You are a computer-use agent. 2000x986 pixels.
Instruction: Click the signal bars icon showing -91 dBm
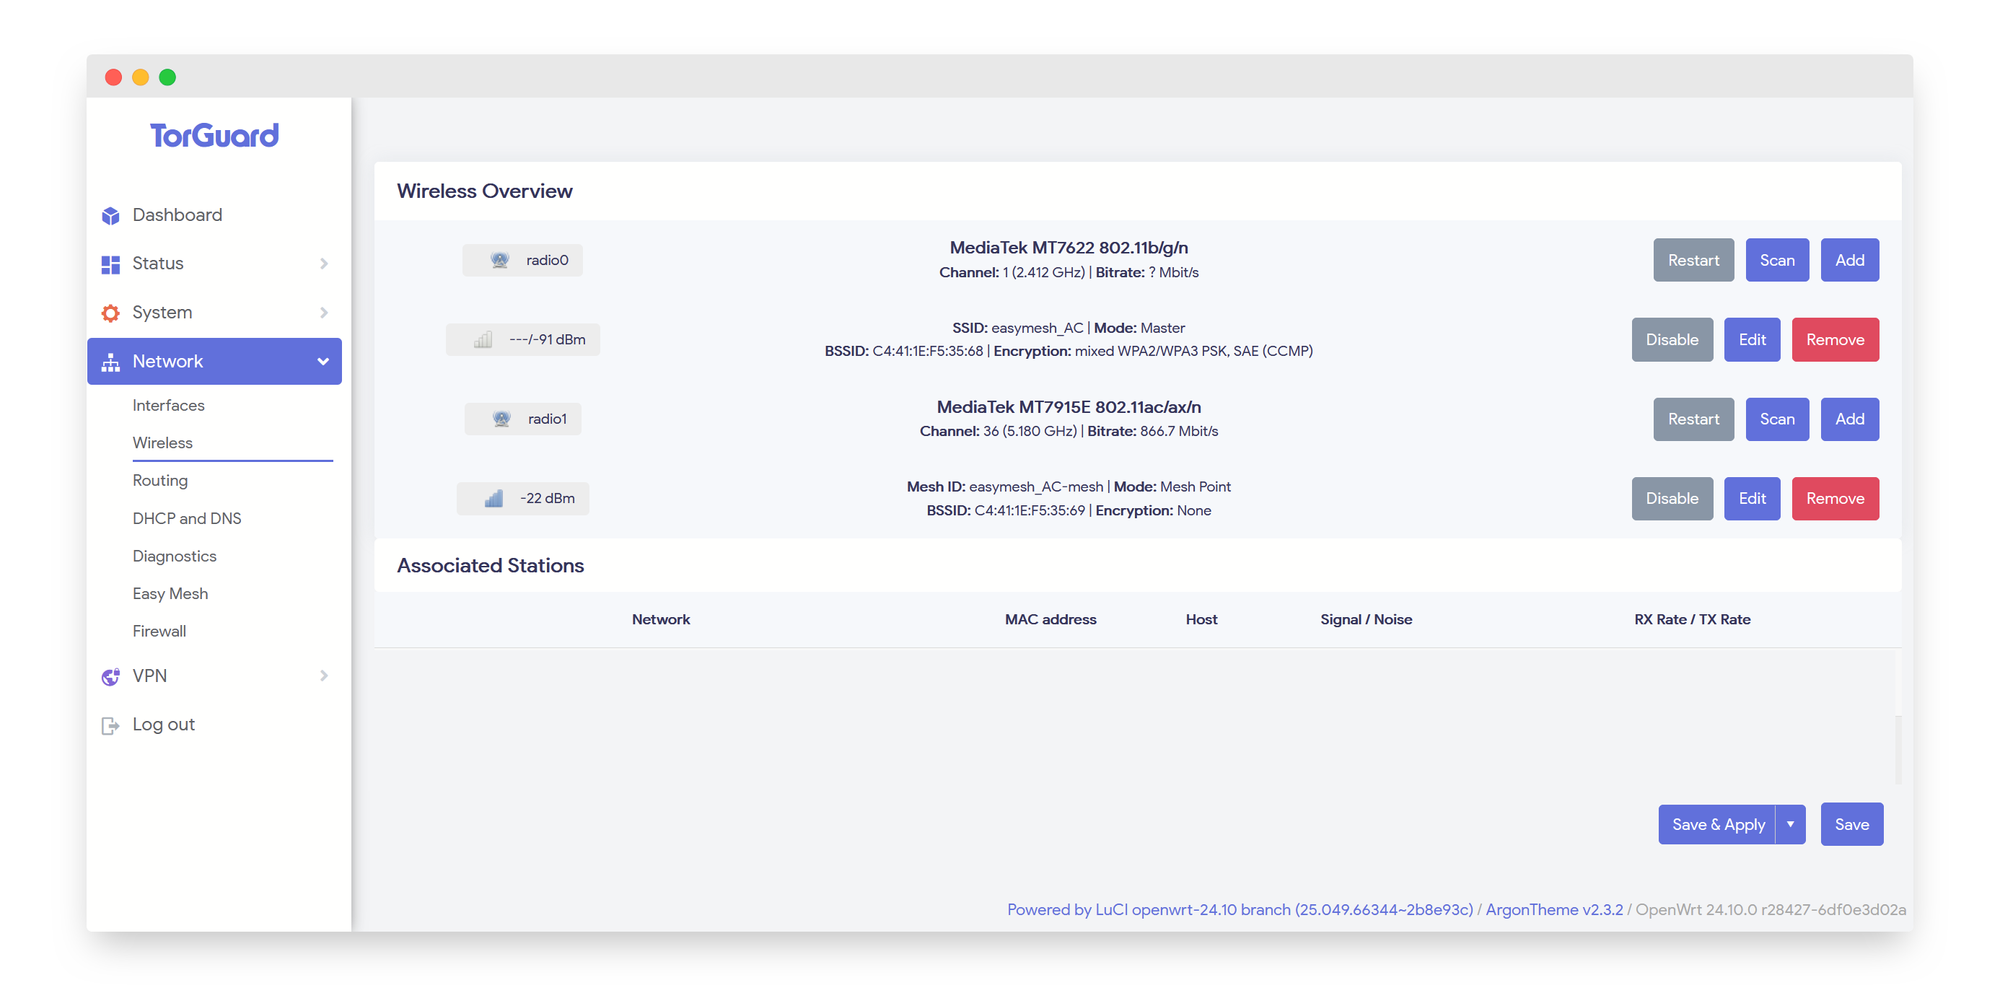point(483,340)
